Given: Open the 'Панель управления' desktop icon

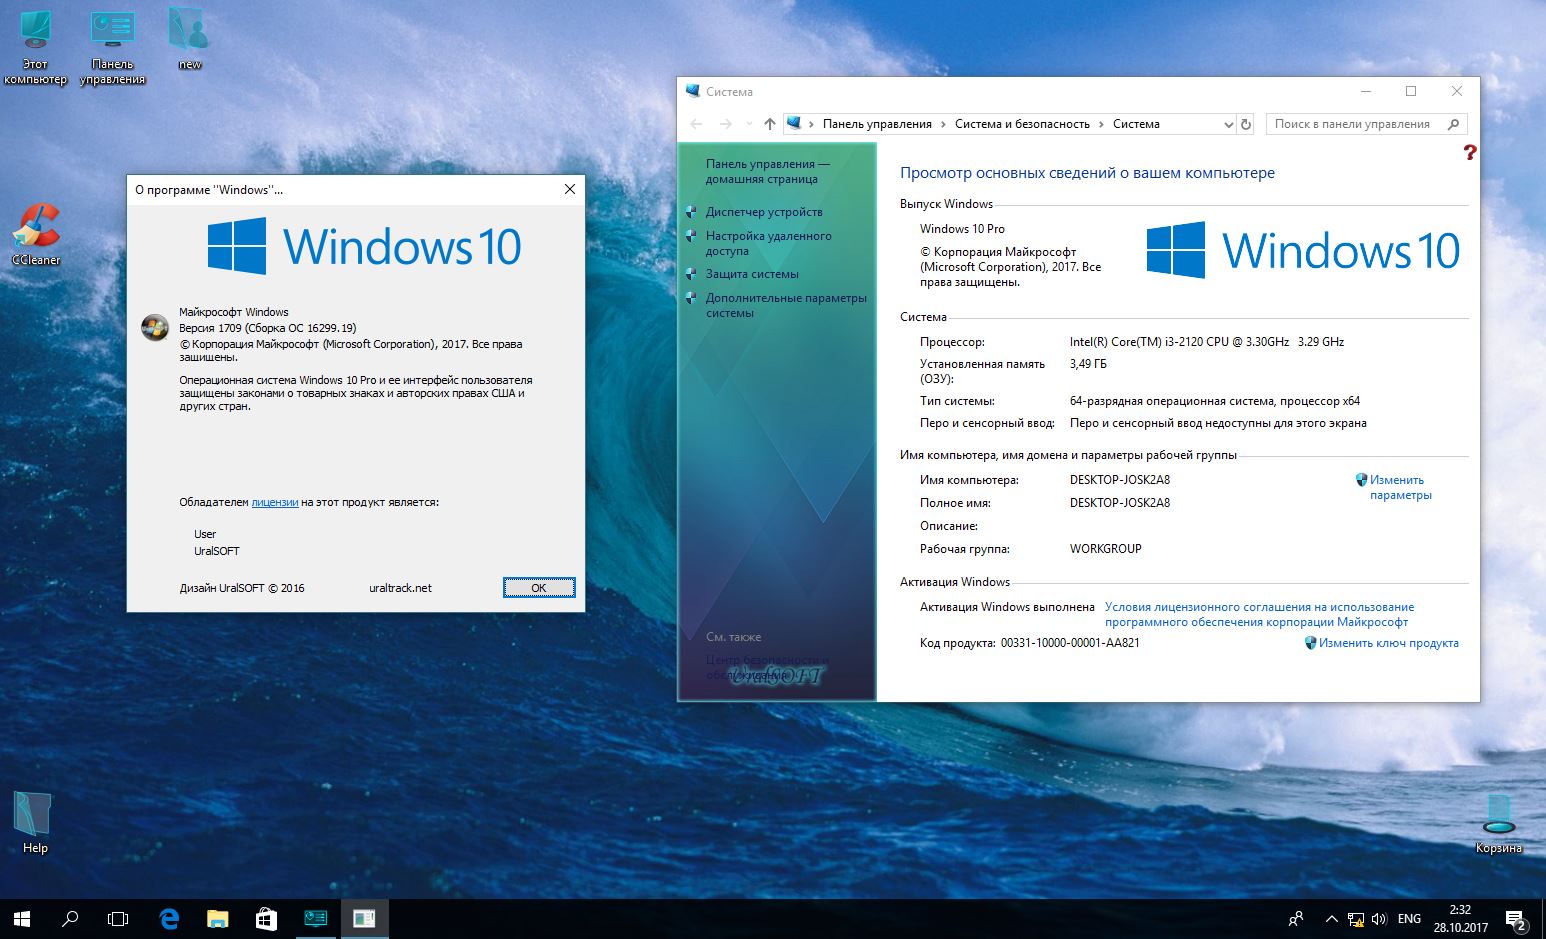Looking at the screenshot, I should point(112,48).
